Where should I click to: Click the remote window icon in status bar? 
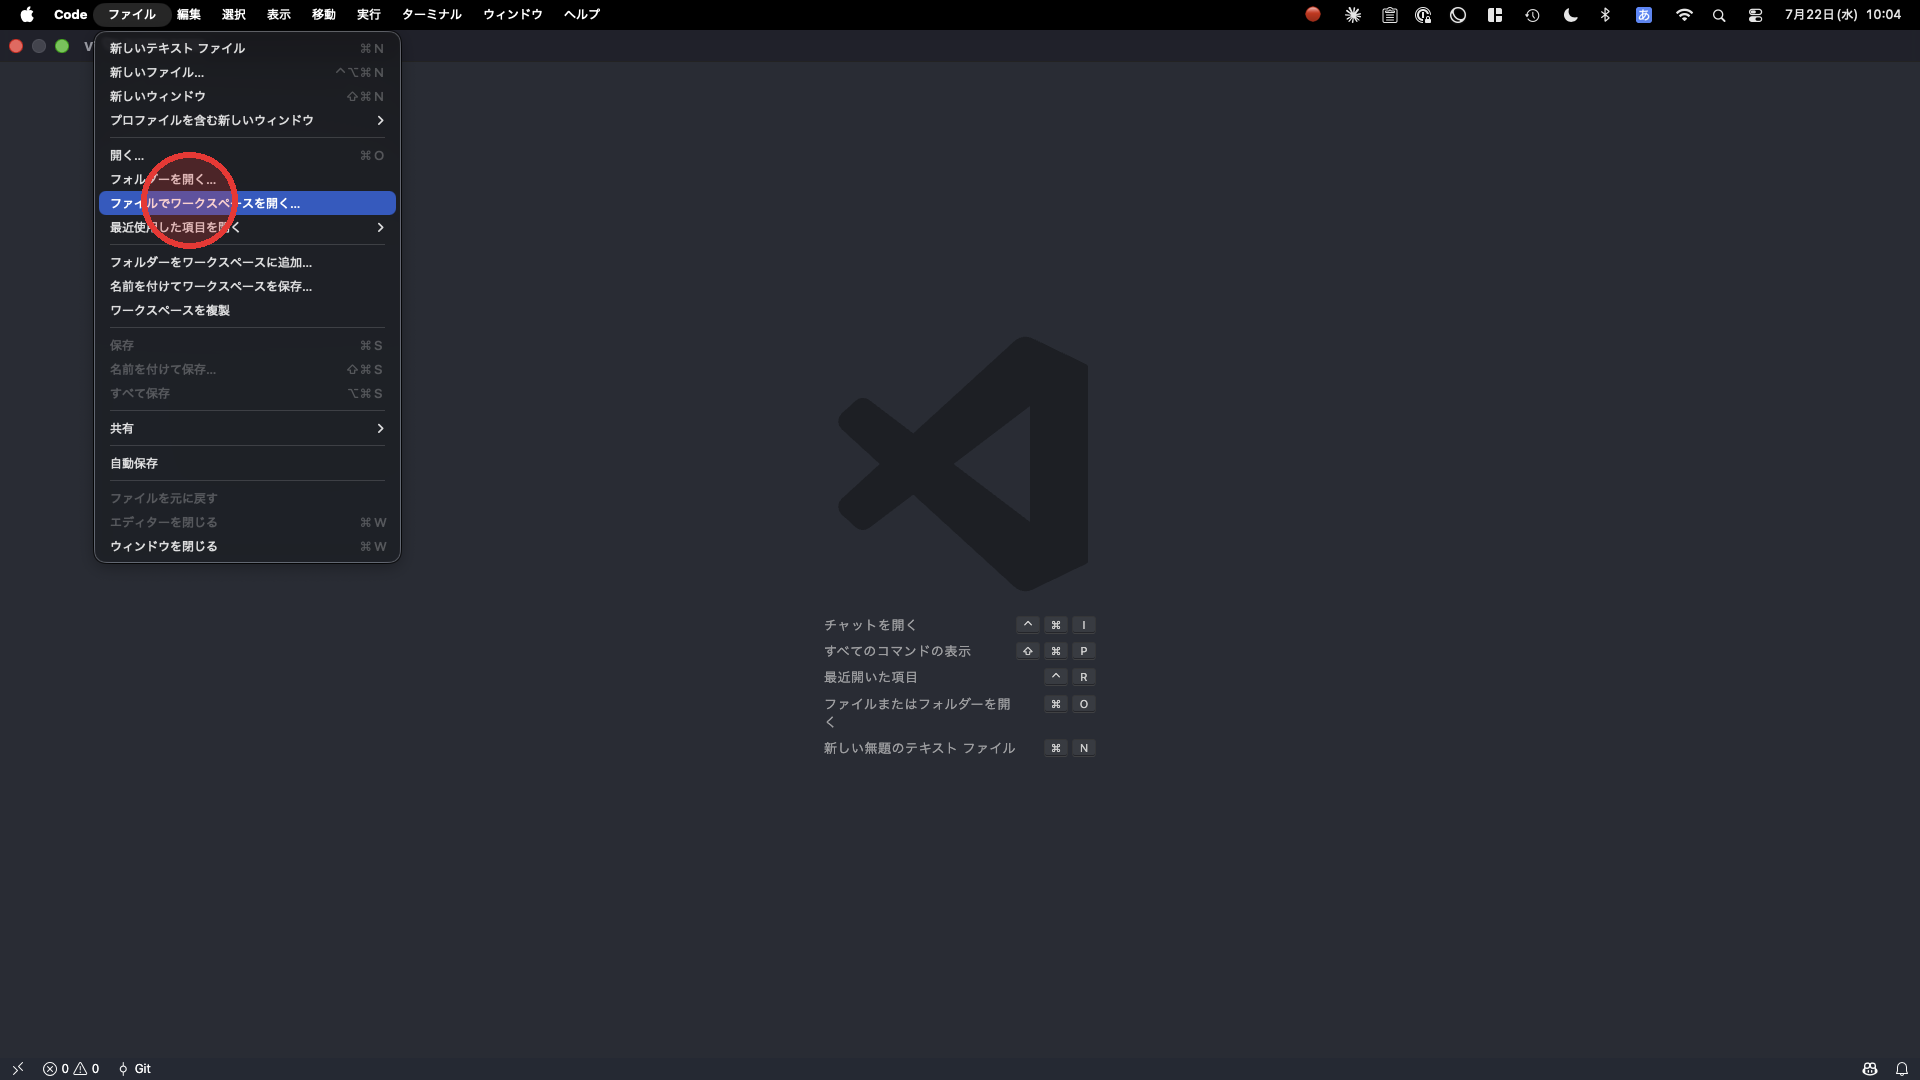click(x=18, y=1068)
